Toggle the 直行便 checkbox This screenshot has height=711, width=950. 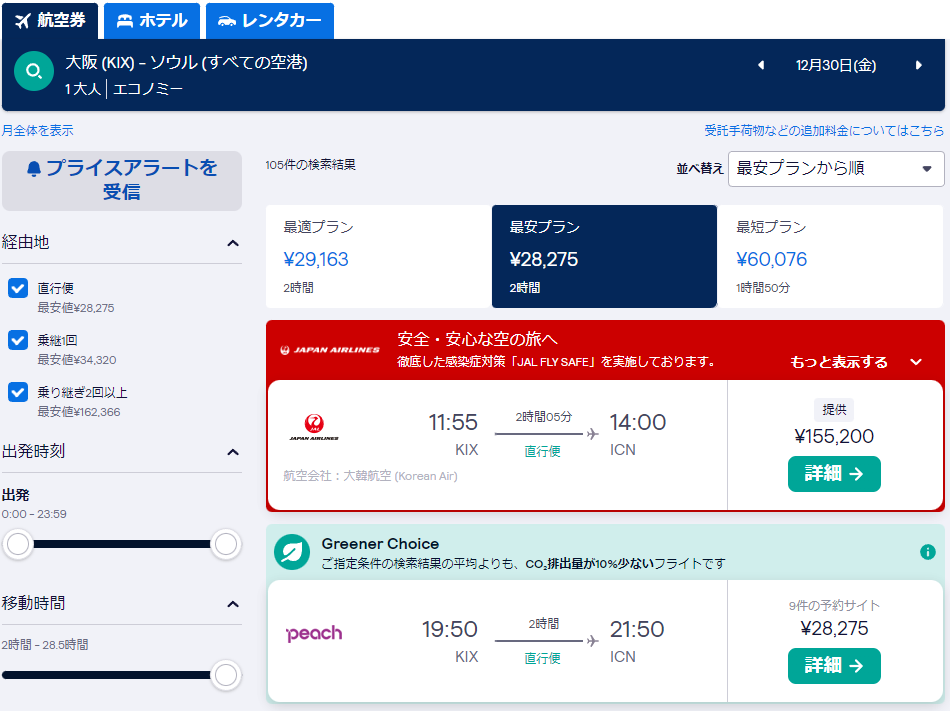tap(18, 288)
